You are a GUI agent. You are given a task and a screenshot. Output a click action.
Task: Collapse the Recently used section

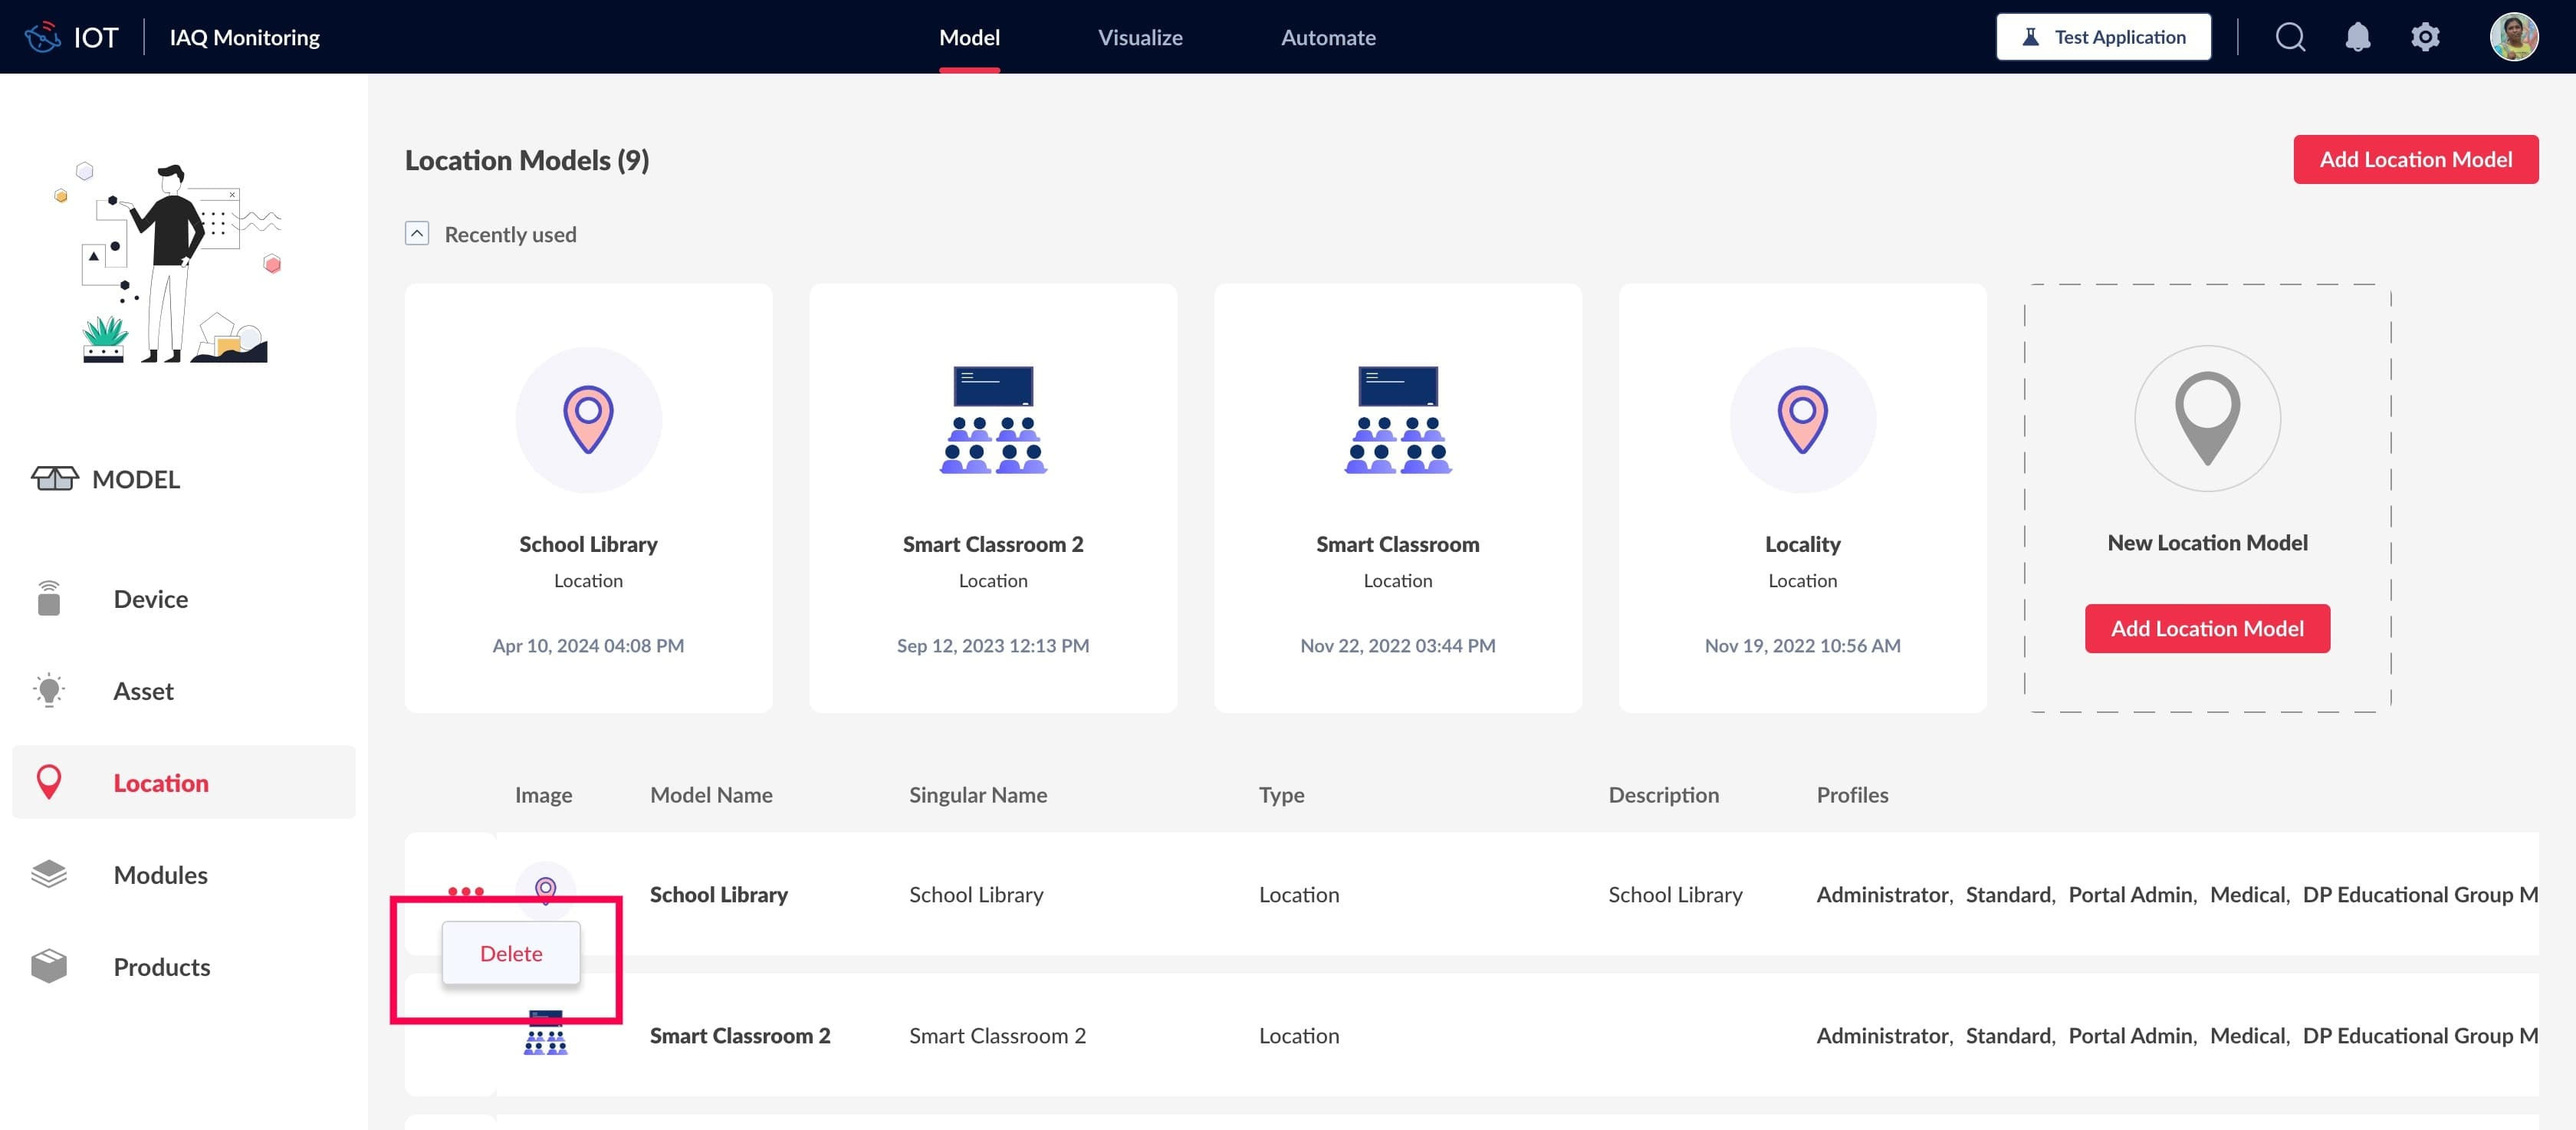[417, 234]
